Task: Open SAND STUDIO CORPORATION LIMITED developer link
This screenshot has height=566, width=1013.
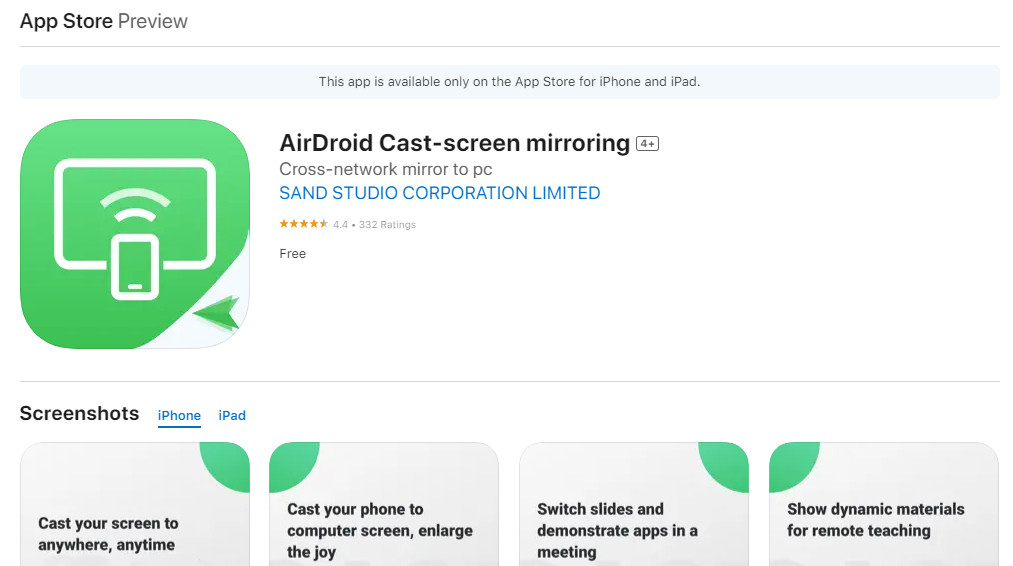Action: pyautogui.click(x=439, y=193)
